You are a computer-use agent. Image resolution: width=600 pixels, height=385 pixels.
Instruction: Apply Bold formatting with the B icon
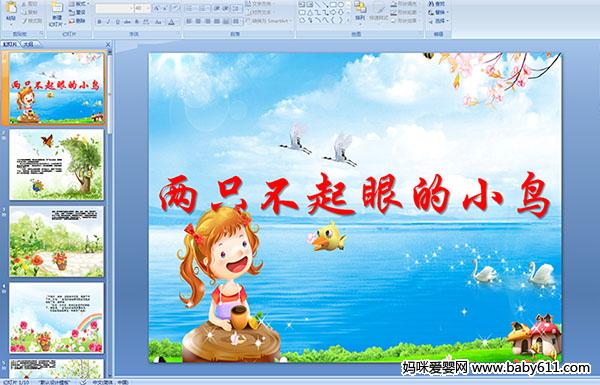click(x=99, y=22)
